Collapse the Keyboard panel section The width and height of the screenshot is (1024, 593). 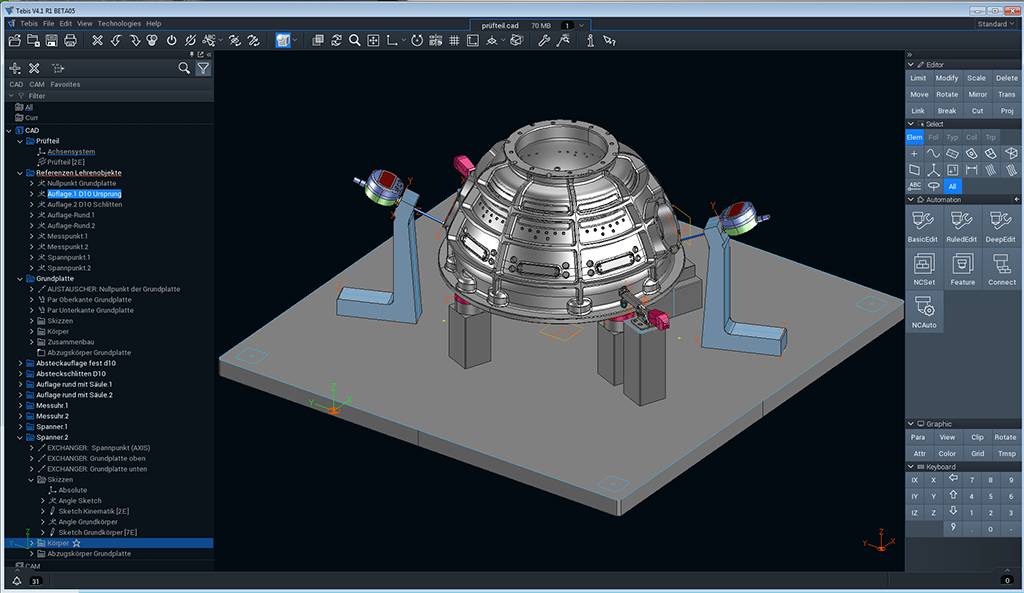(911, 467)
